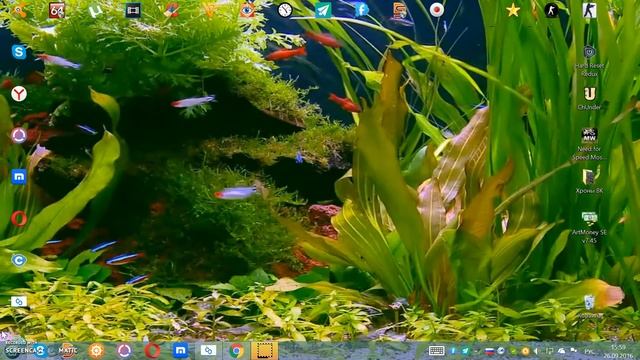640x360 pixels.
Task: Open the blue Maxthon desktop shortcut
Action: pos(19,177)
